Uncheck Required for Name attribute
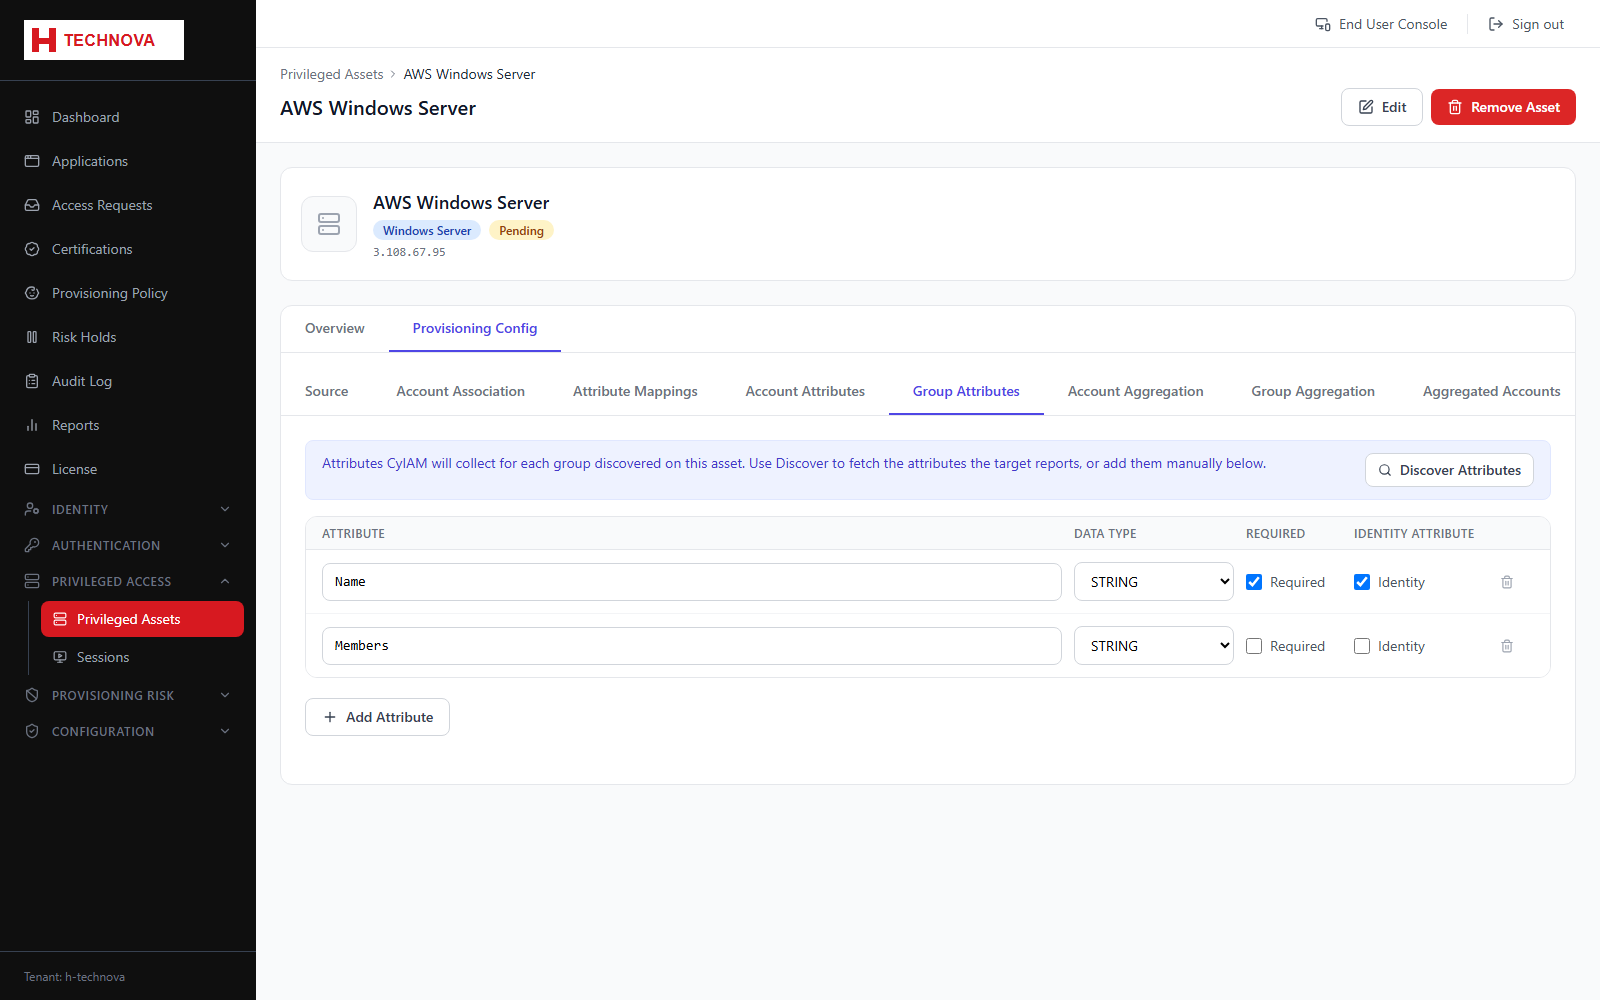The width and height of the screenshot is (1600, 1000). 1254,582
